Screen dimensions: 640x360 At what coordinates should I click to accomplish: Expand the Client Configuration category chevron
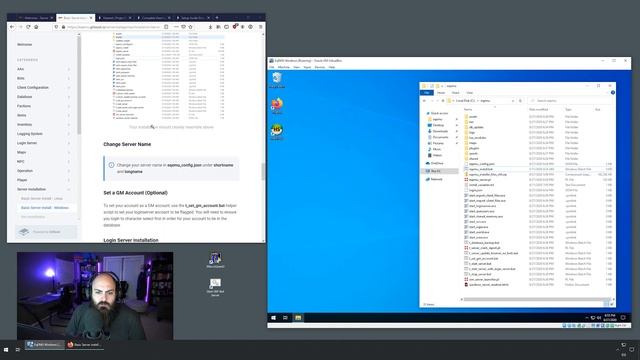(69, 88)
